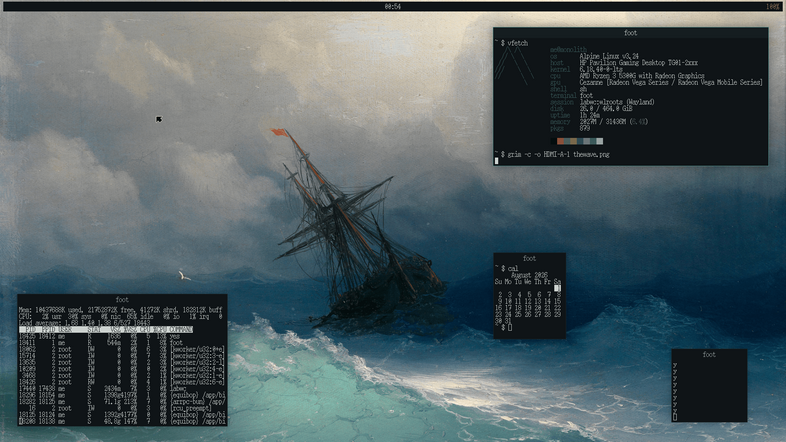786x442 pixels.
Task: Click day 12 in the cal output
Action: pyautogui.click(x=528, y=301)
